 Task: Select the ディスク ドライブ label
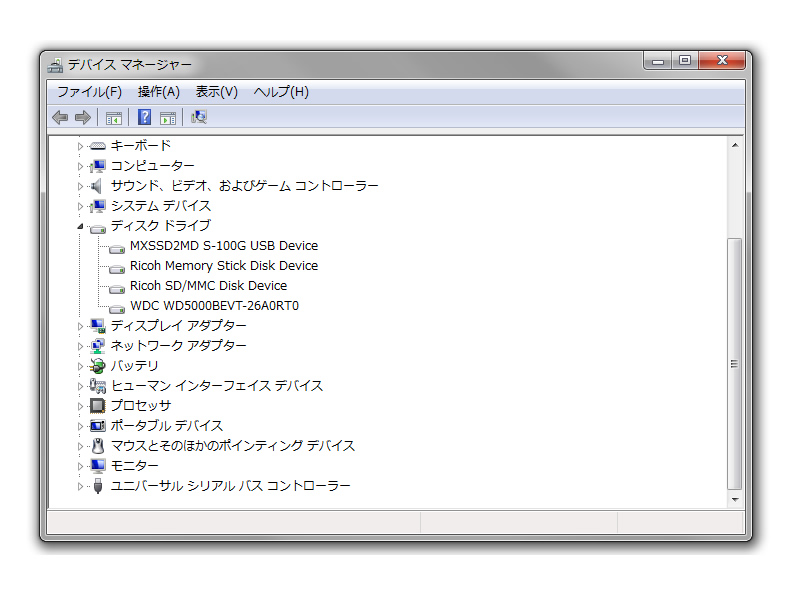pyautogui.click(x=161, y=226)
